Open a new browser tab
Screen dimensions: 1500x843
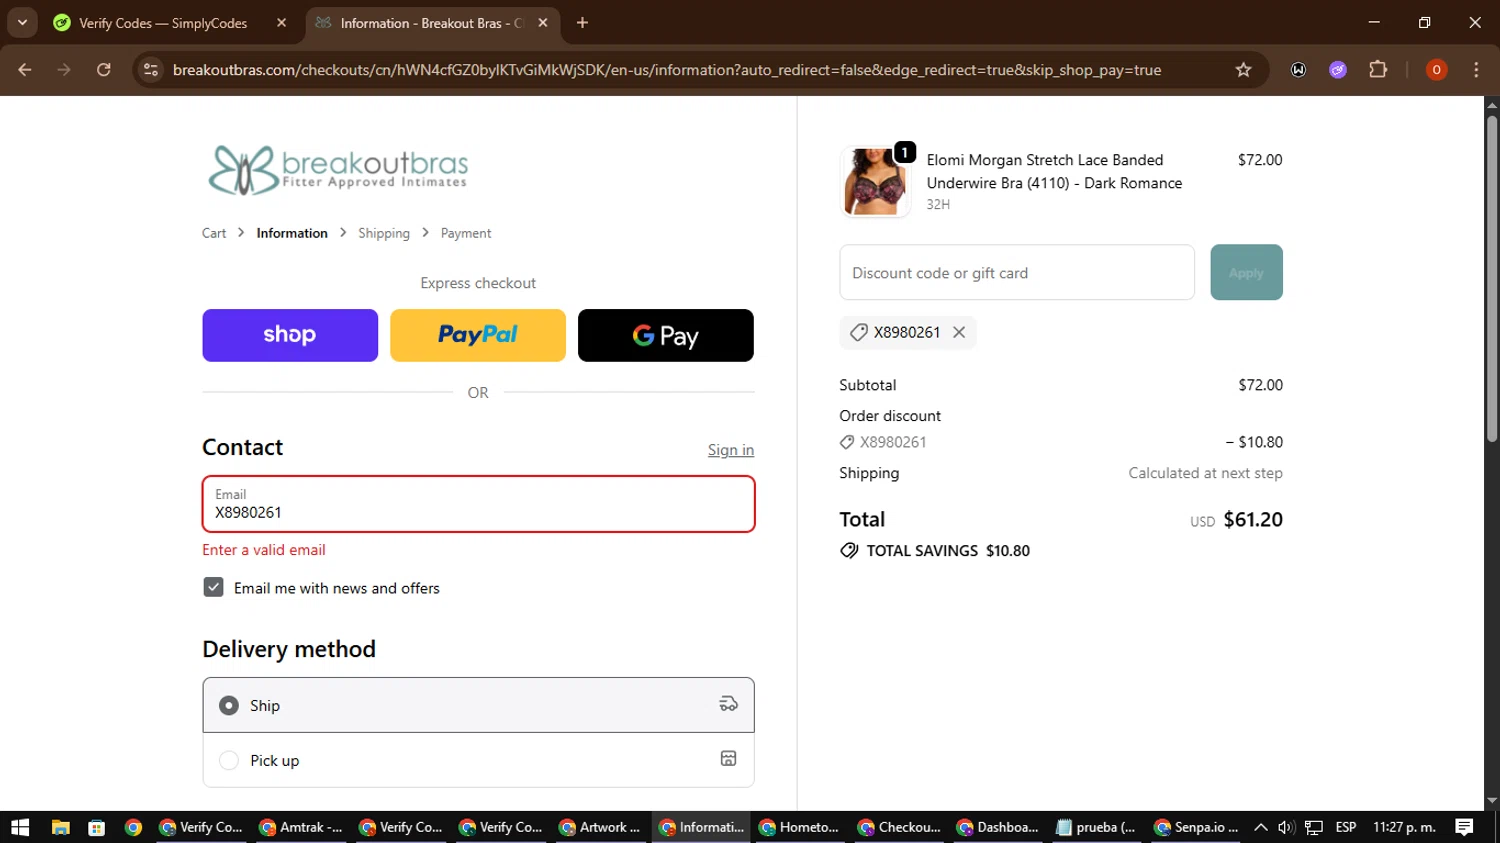(582, 23)
